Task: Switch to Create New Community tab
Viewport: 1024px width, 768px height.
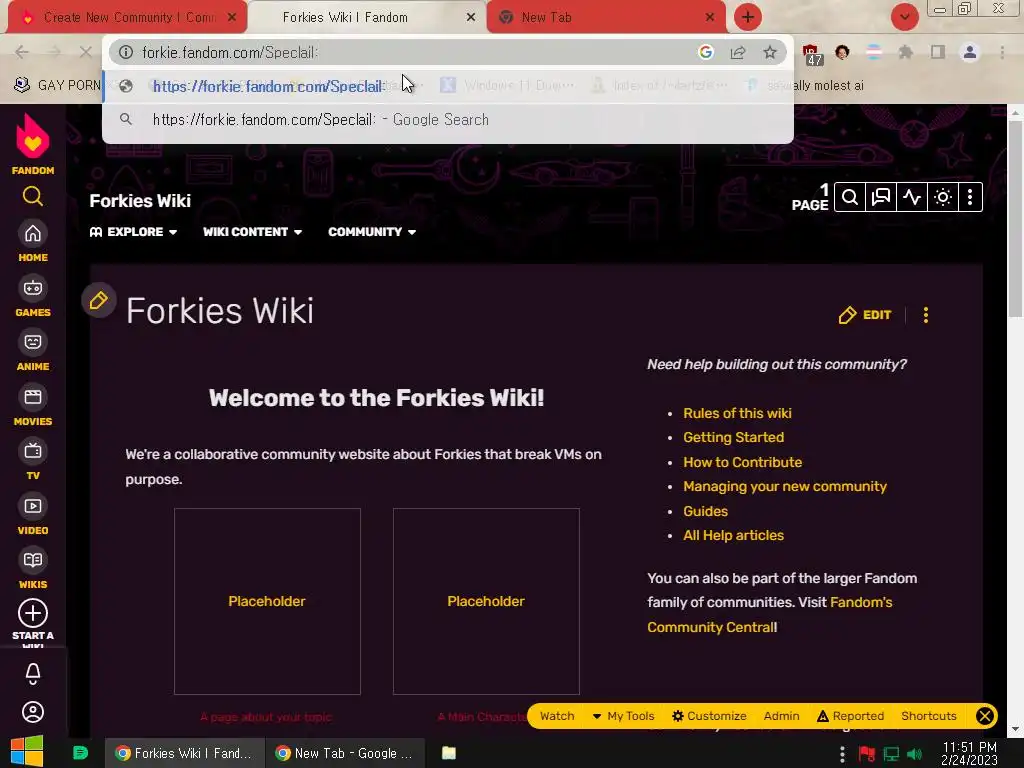Action: [127, 18]
